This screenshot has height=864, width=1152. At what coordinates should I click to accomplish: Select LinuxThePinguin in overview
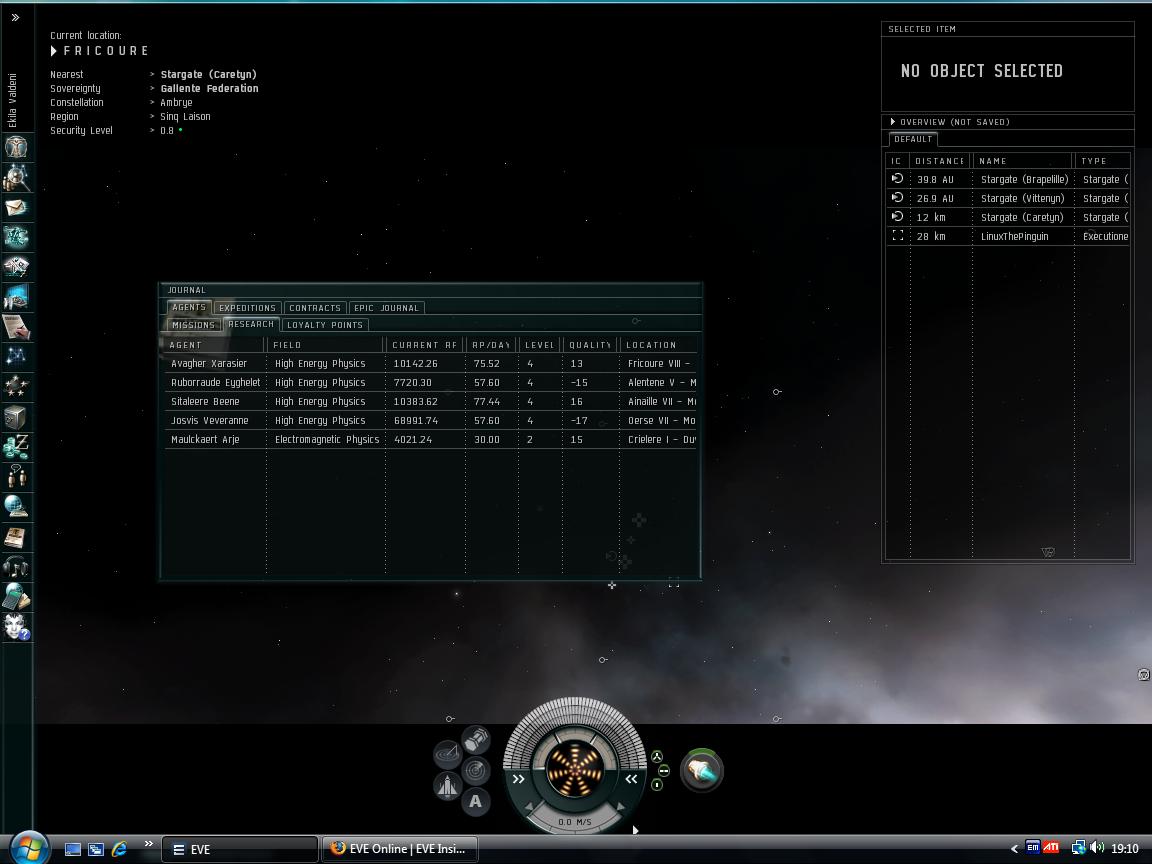pyautogui.click(x=1008, y=237)
